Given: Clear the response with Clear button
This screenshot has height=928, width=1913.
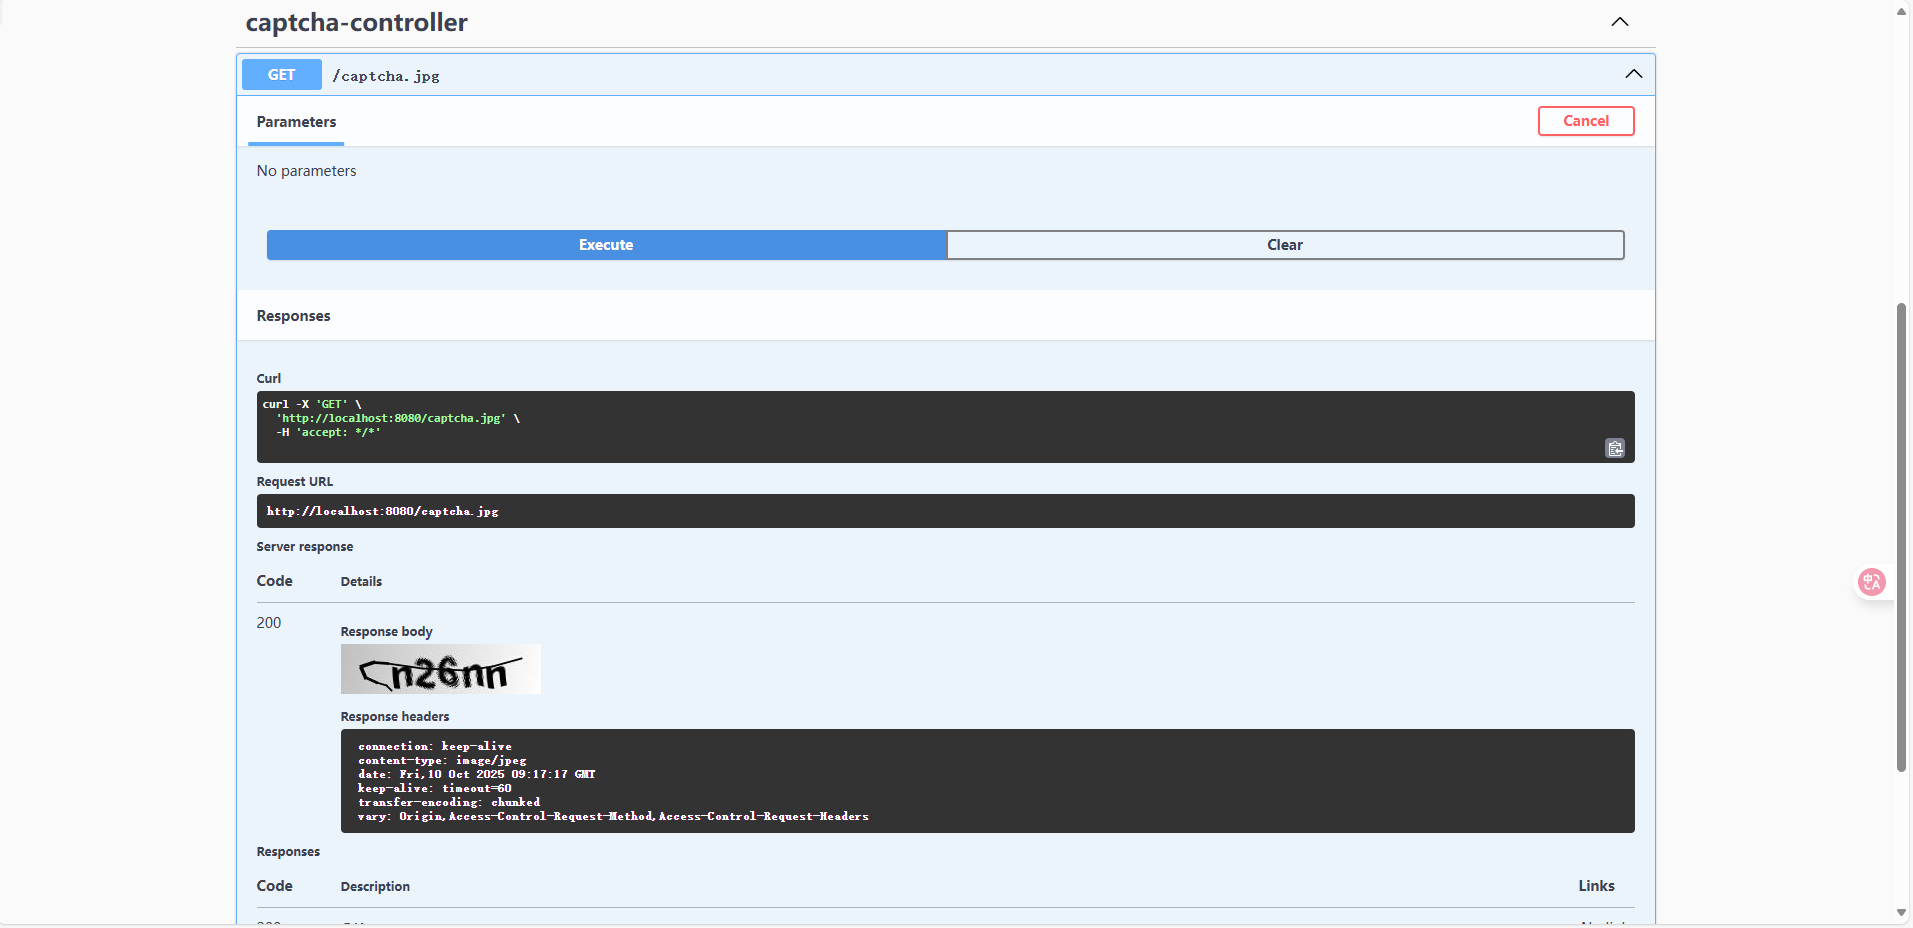Looking at the screenshot, I should coord(1284,245).
